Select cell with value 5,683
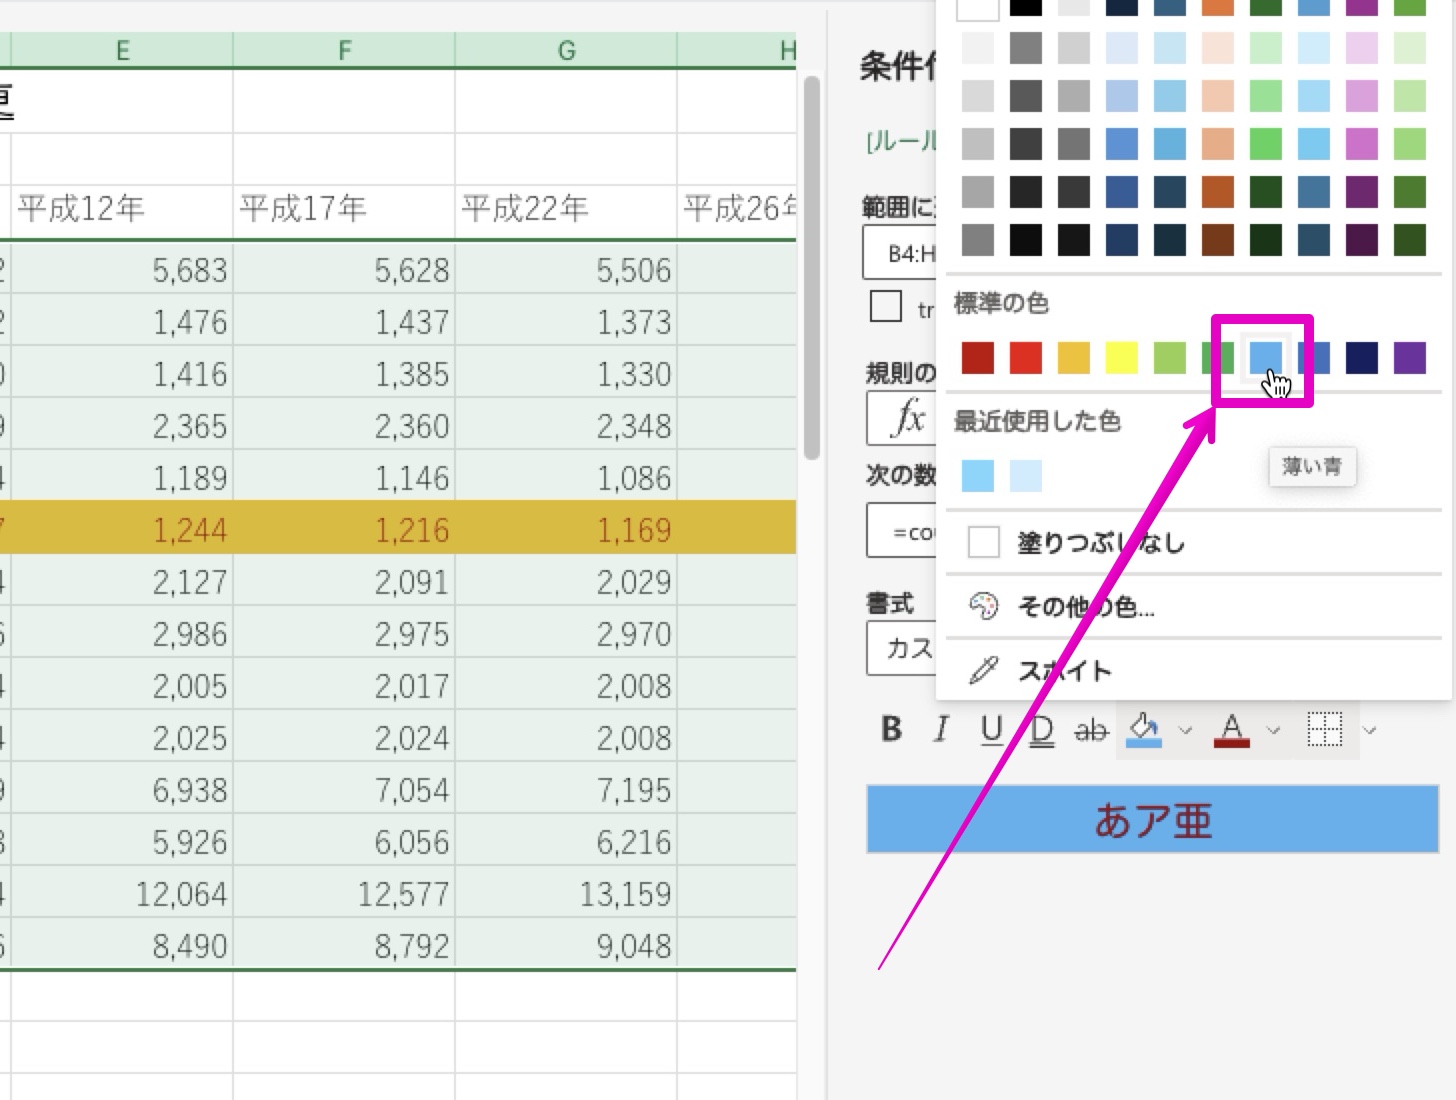1456x1100 pixels. (122, 269)
